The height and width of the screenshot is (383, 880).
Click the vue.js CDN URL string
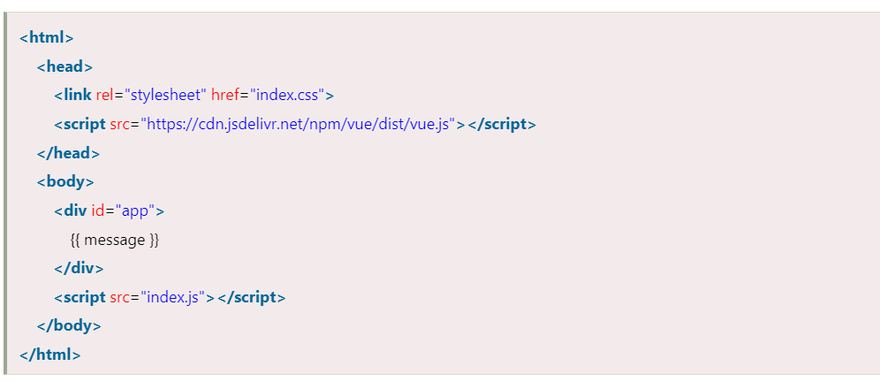(x=299, y=124)
